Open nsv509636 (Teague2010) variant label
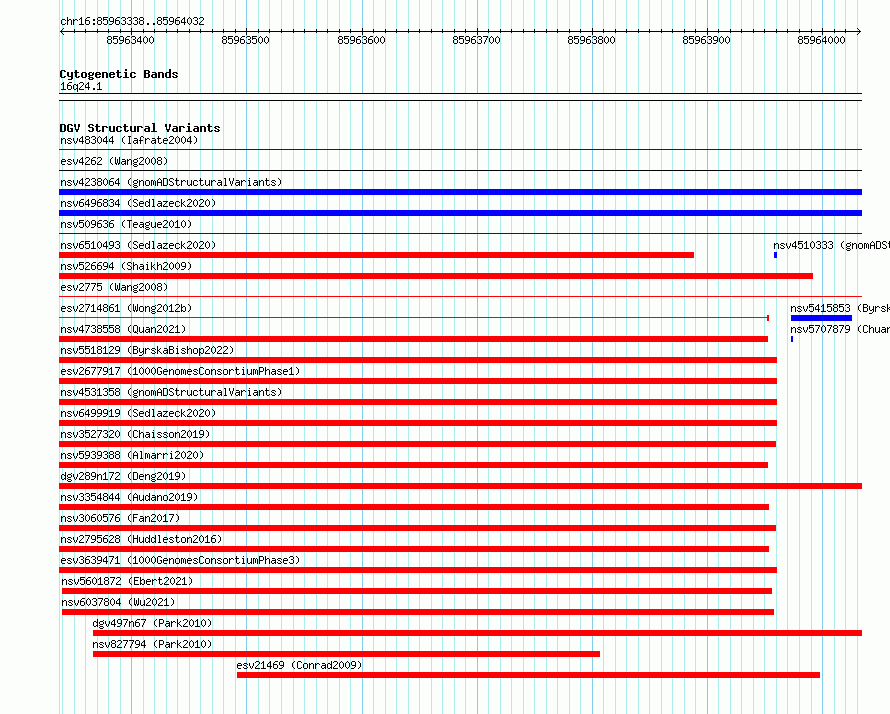Screen dimensions: 890x714 [126, 224]
